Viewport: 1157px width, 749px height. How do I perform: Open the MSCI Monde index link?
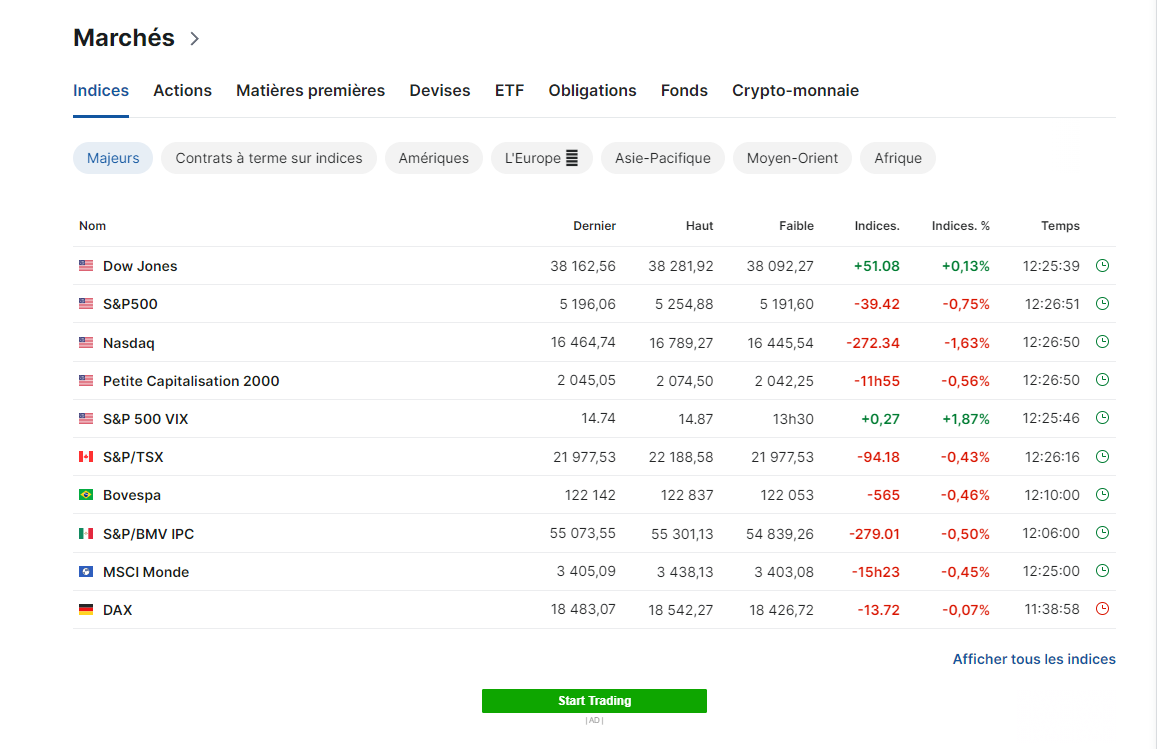146,572
